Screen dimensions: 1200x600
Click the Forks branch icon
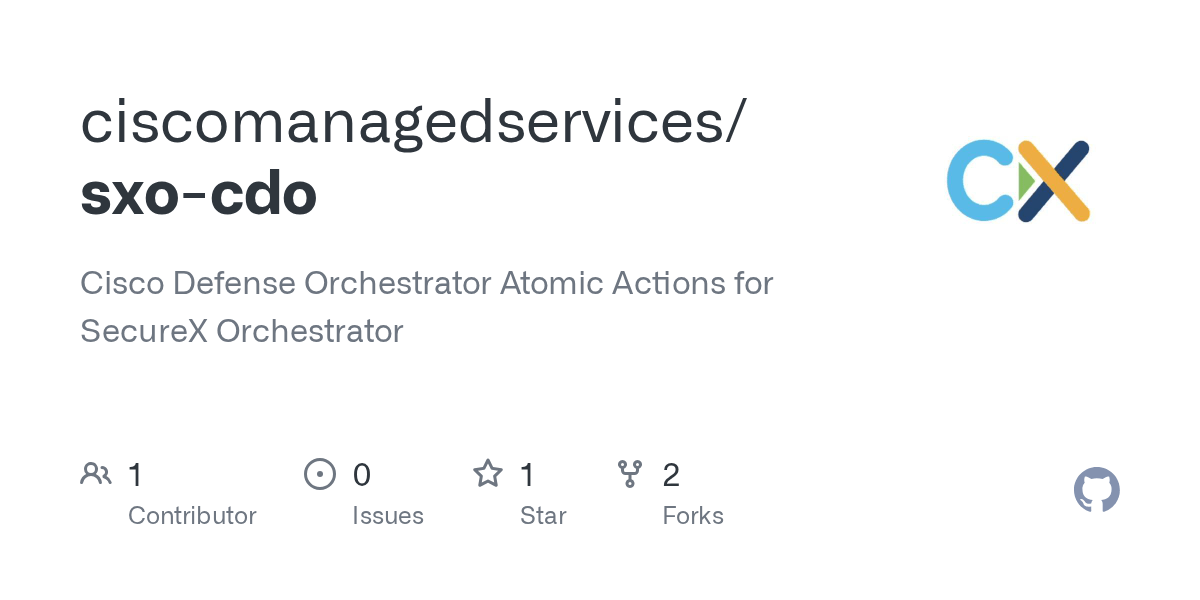630,474
